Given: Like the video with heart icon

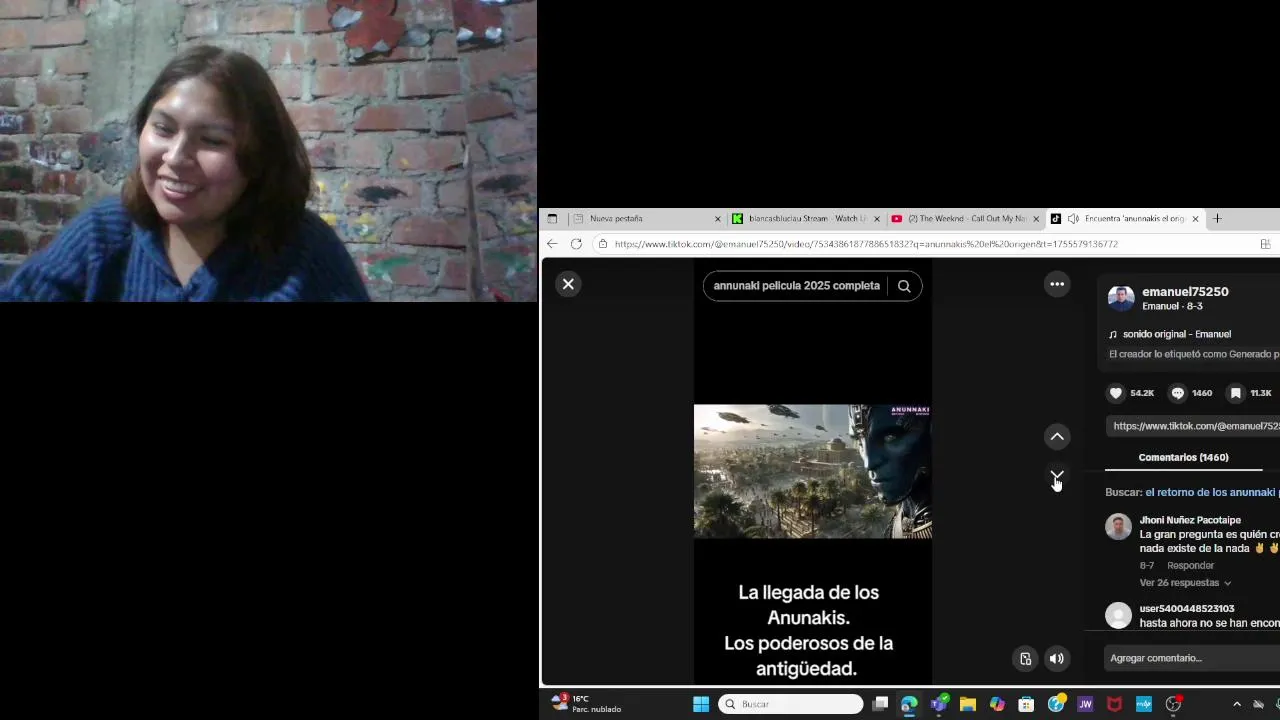Looking at the screenshot, I should tap(1116, 393).
